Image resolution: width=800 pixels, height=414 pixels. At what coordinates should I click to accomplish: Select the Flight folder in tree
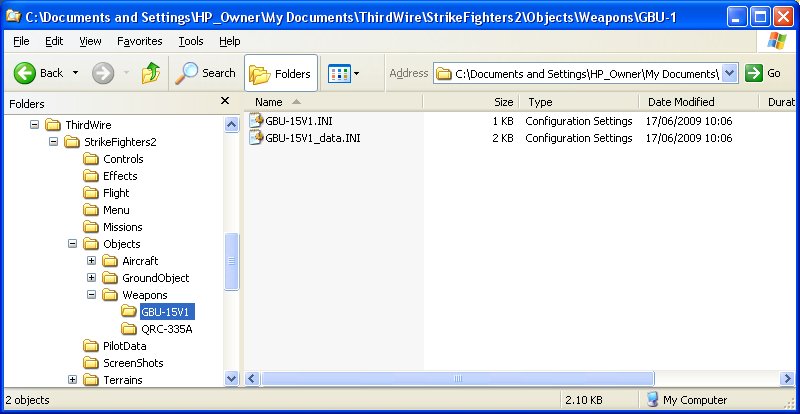coord(106,193)
